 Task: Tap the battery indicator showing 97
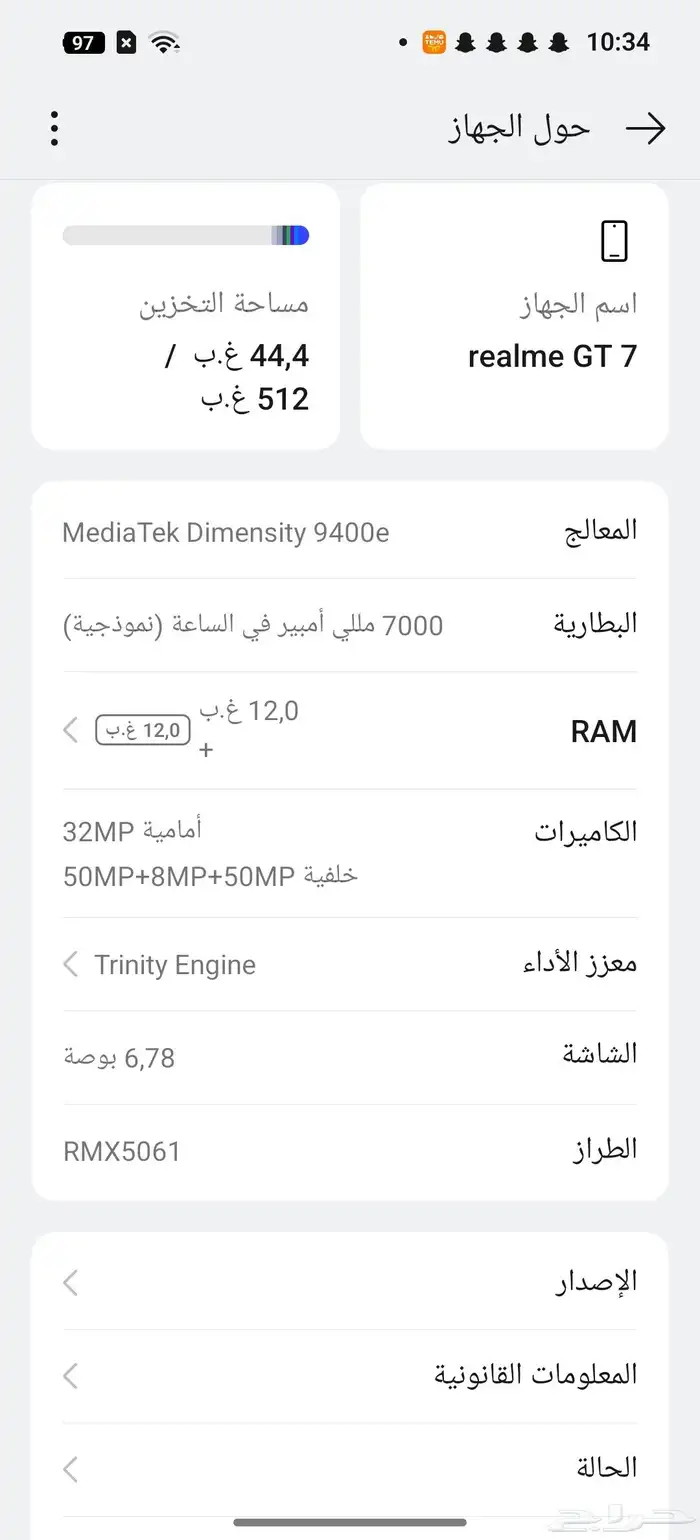pos(84,42)
